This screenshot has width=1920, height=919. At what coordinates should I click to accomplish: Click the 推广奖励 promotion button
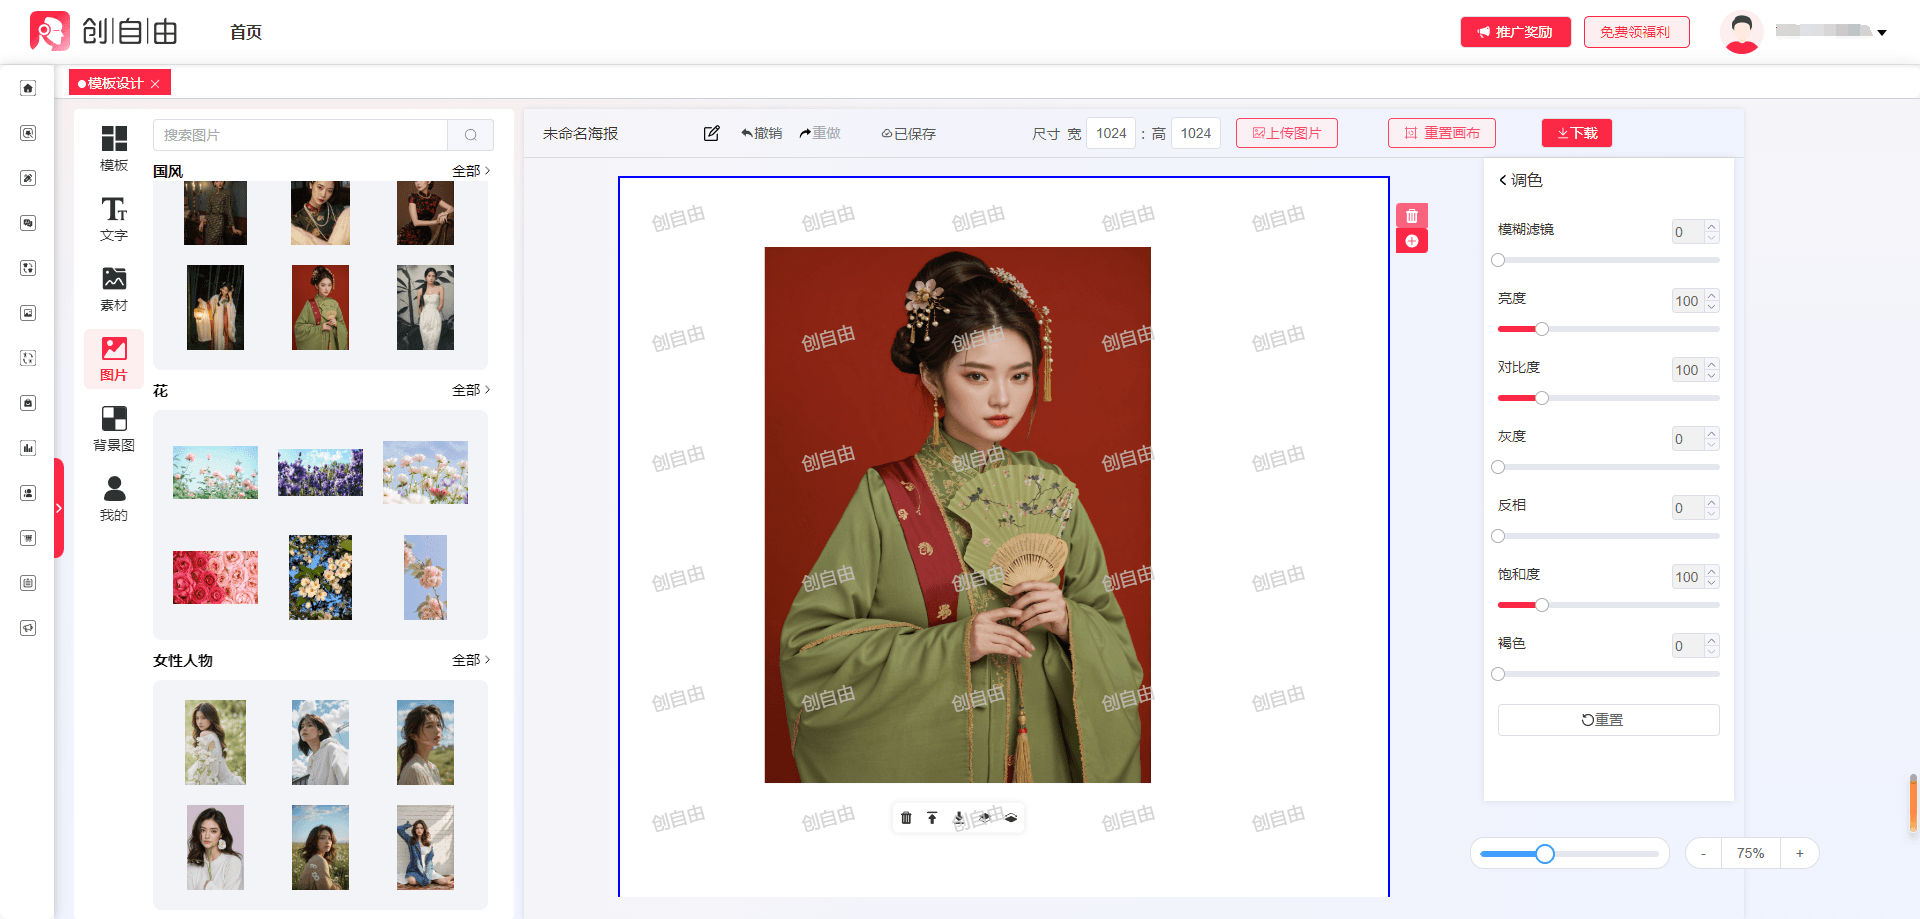1516,32
